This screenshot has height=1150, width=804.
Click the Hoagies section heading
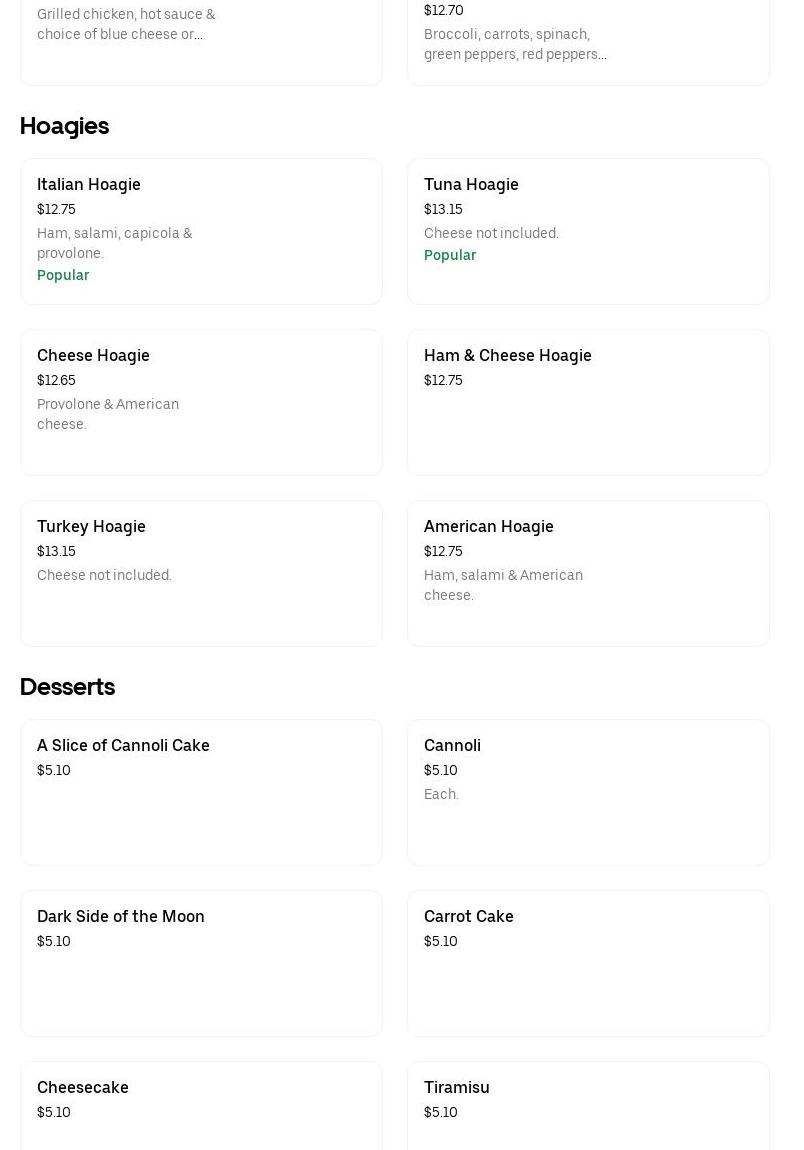[x=64, y=126]
